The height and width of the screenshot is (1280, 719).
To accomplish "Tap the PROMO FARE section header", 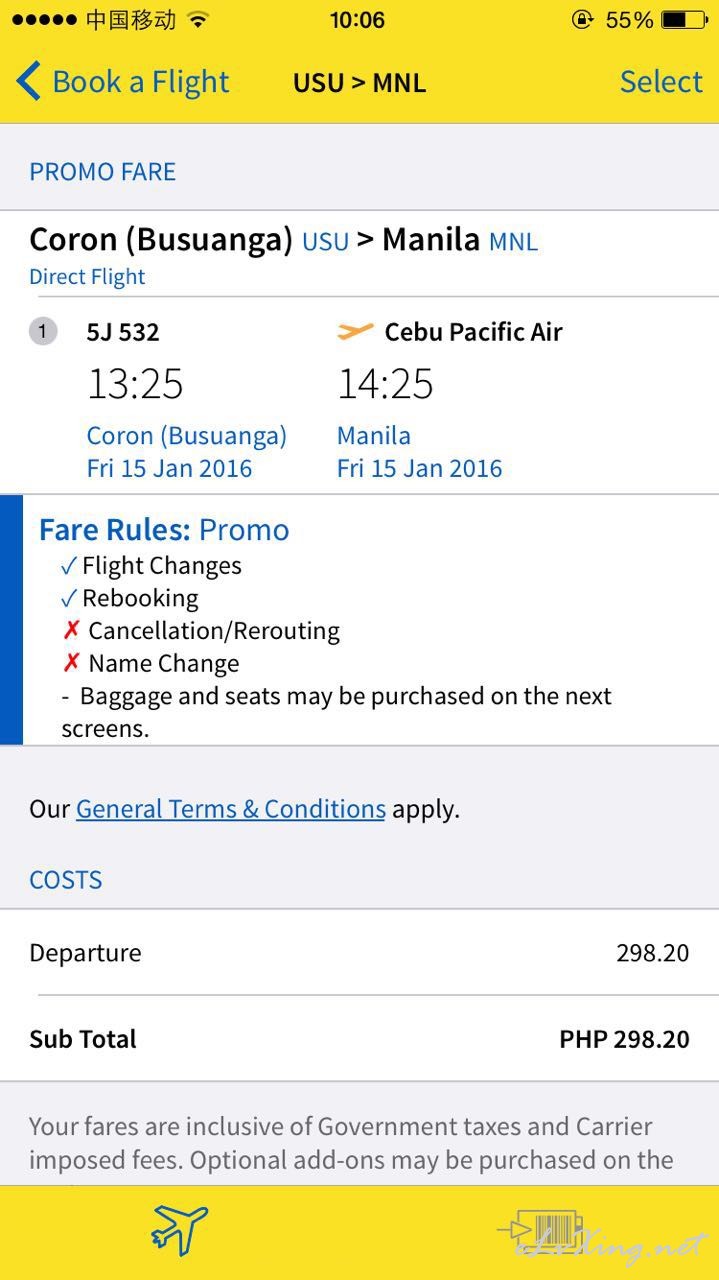I will pos(102,172).
